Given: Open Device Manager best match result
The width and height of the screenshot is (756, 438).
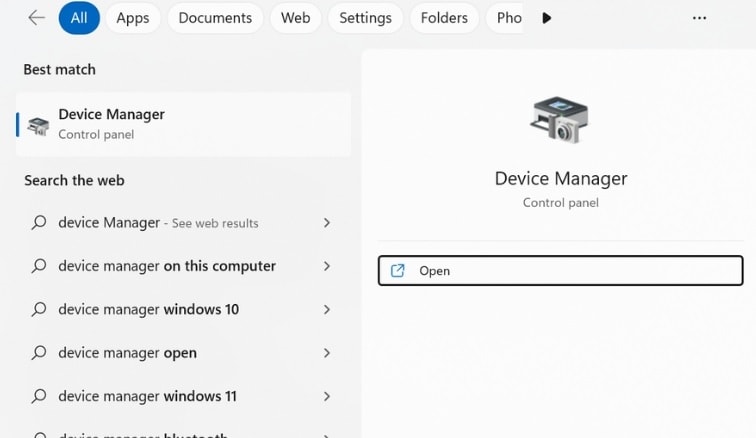Looking at the screenshot, I should coord(183,124).
